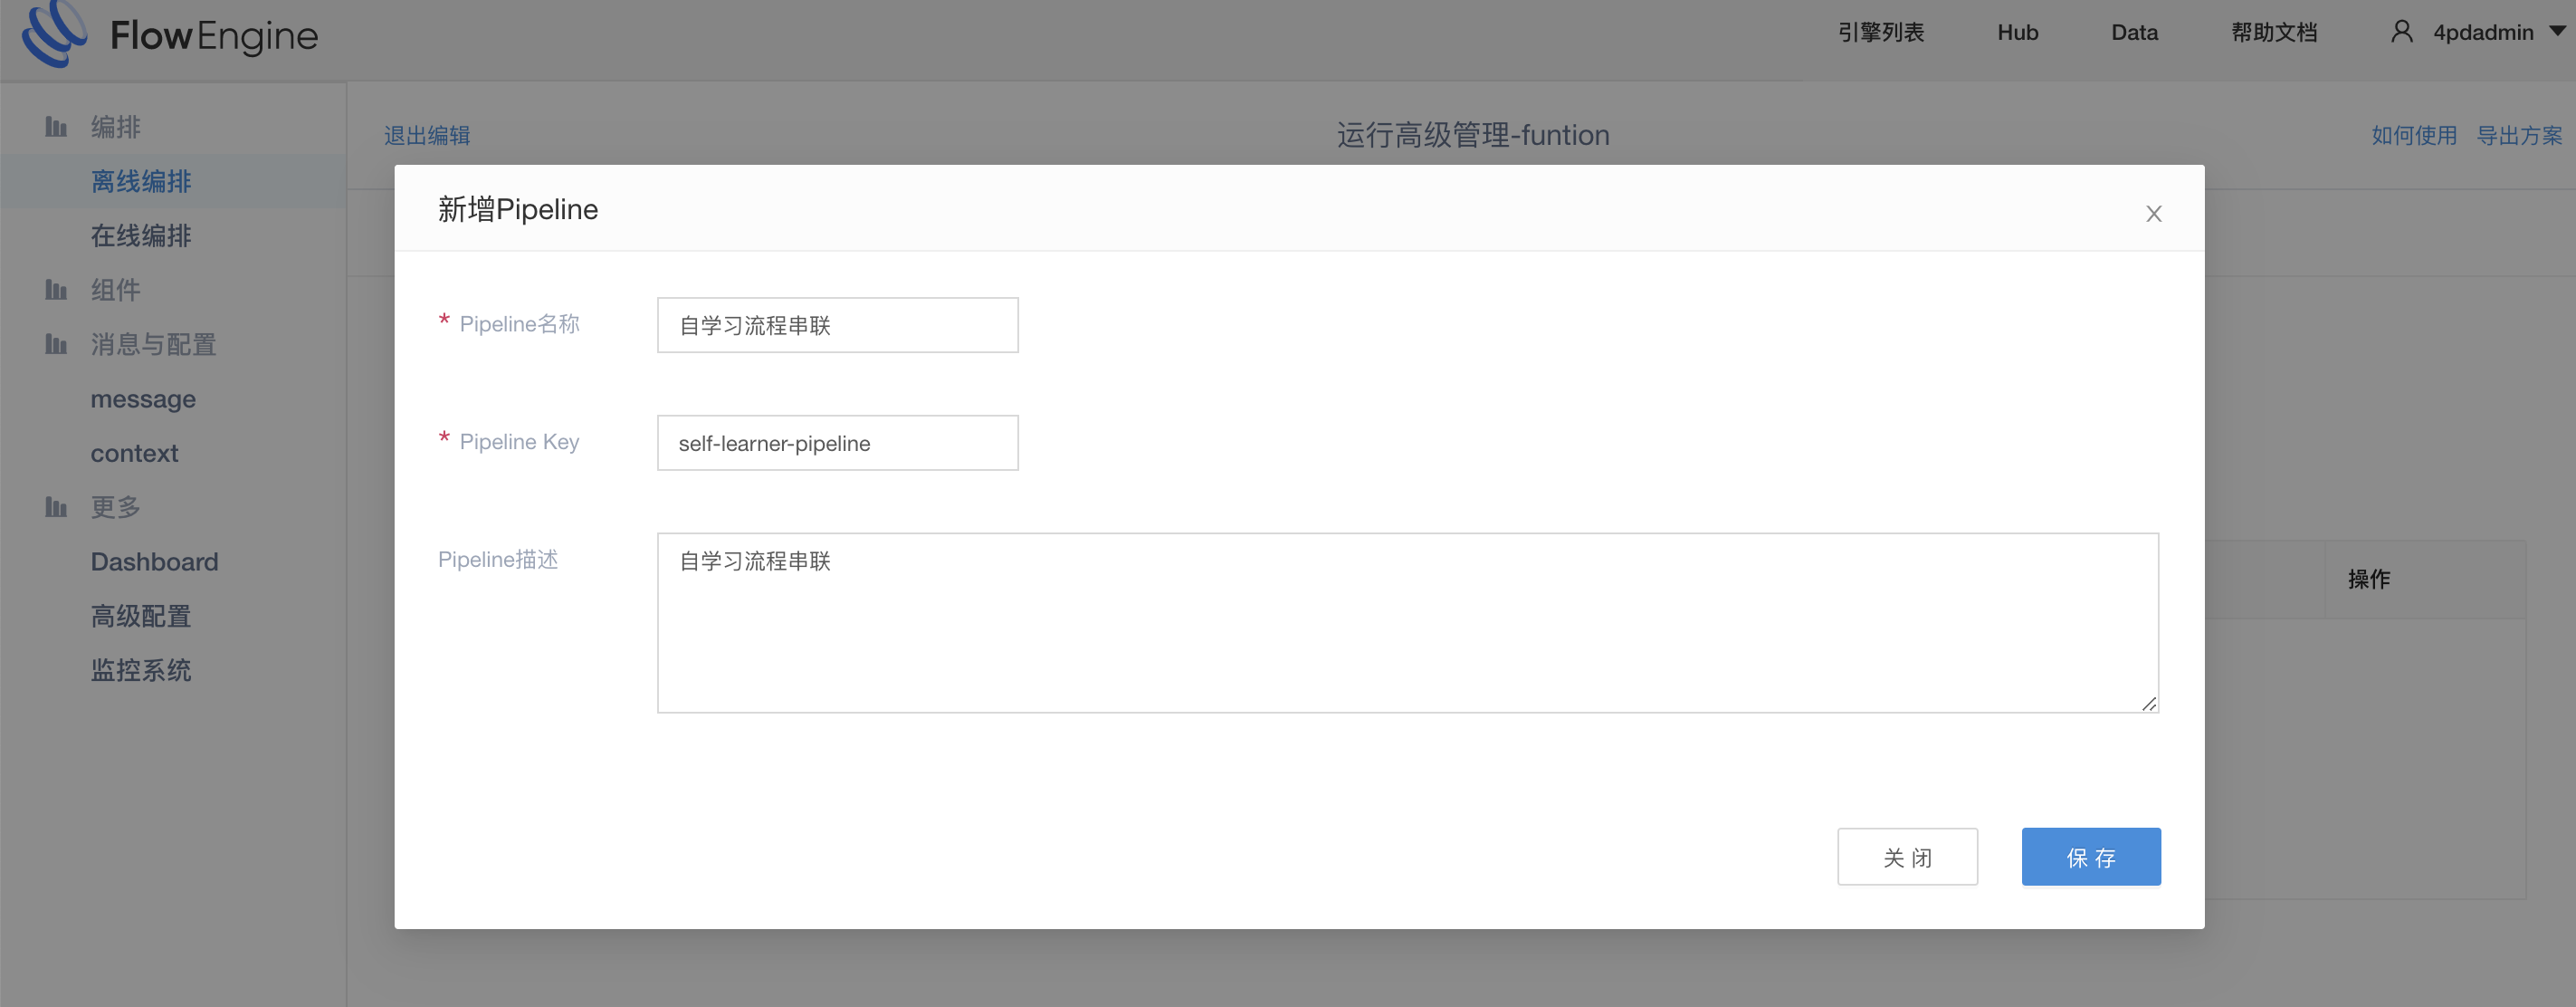Expand the 4pdadmin dropdown arrow
Screen dimensions: 2576x1007
2558,31
